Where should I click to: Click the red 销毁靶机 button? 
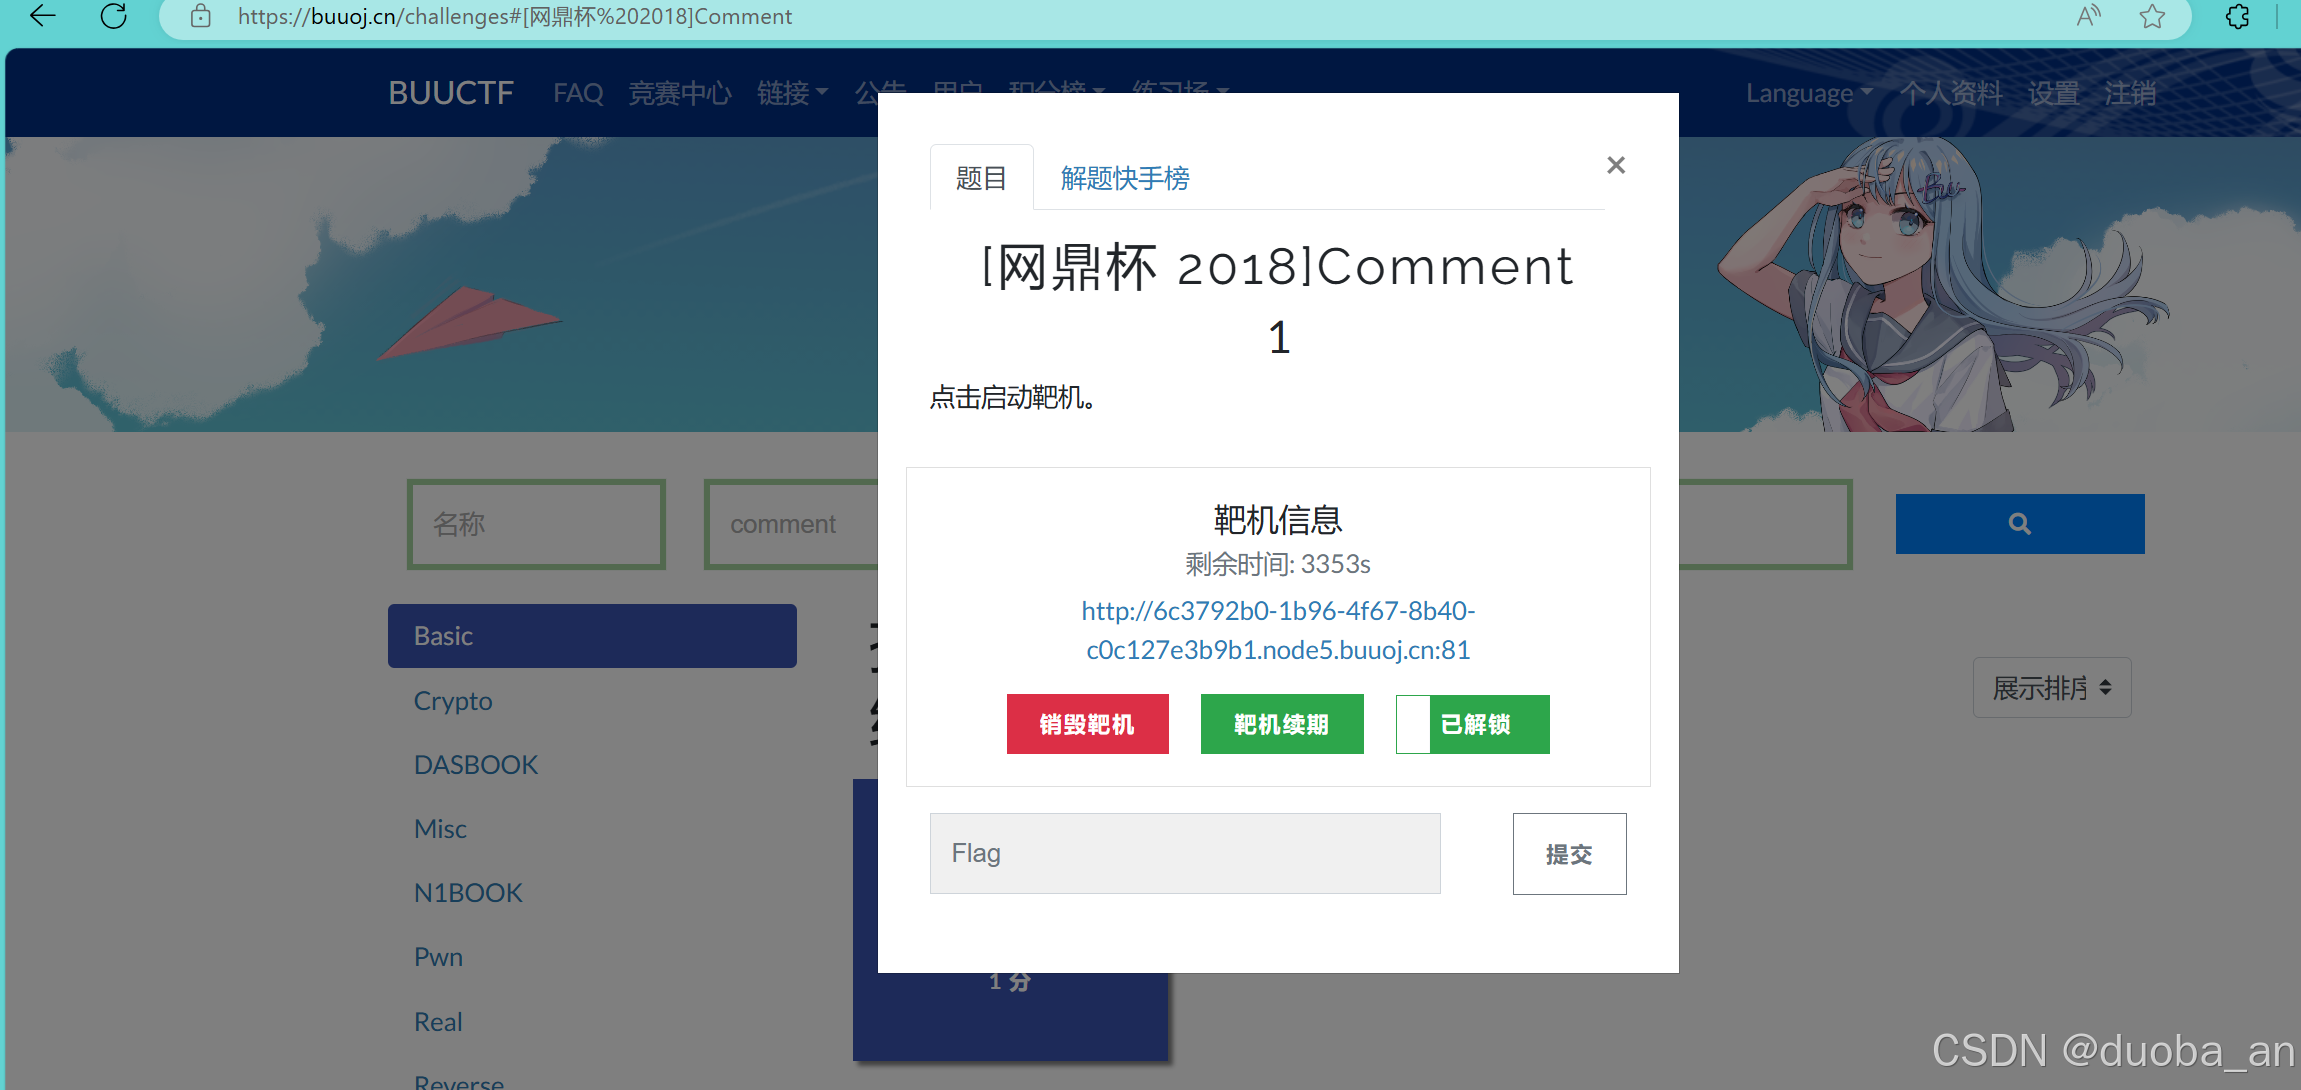[1087, 724]
